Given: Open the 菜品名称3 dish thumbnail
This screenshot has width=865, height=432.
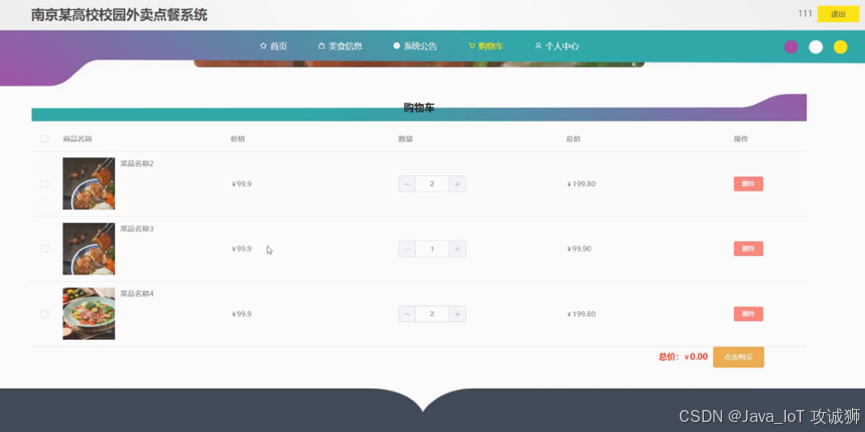Looking at the screenshot, I should (89, 249).
